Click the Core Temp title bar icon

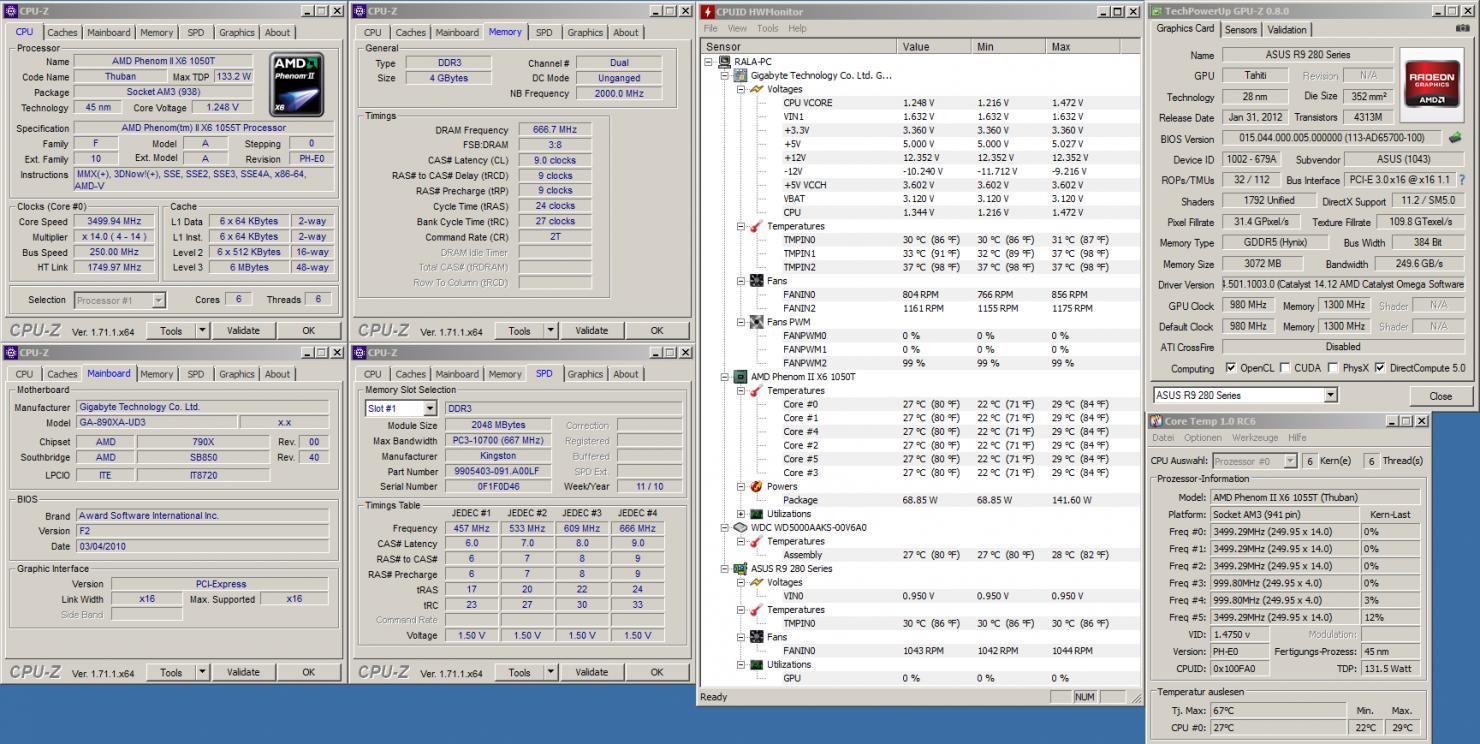(x=1157, y=422)
